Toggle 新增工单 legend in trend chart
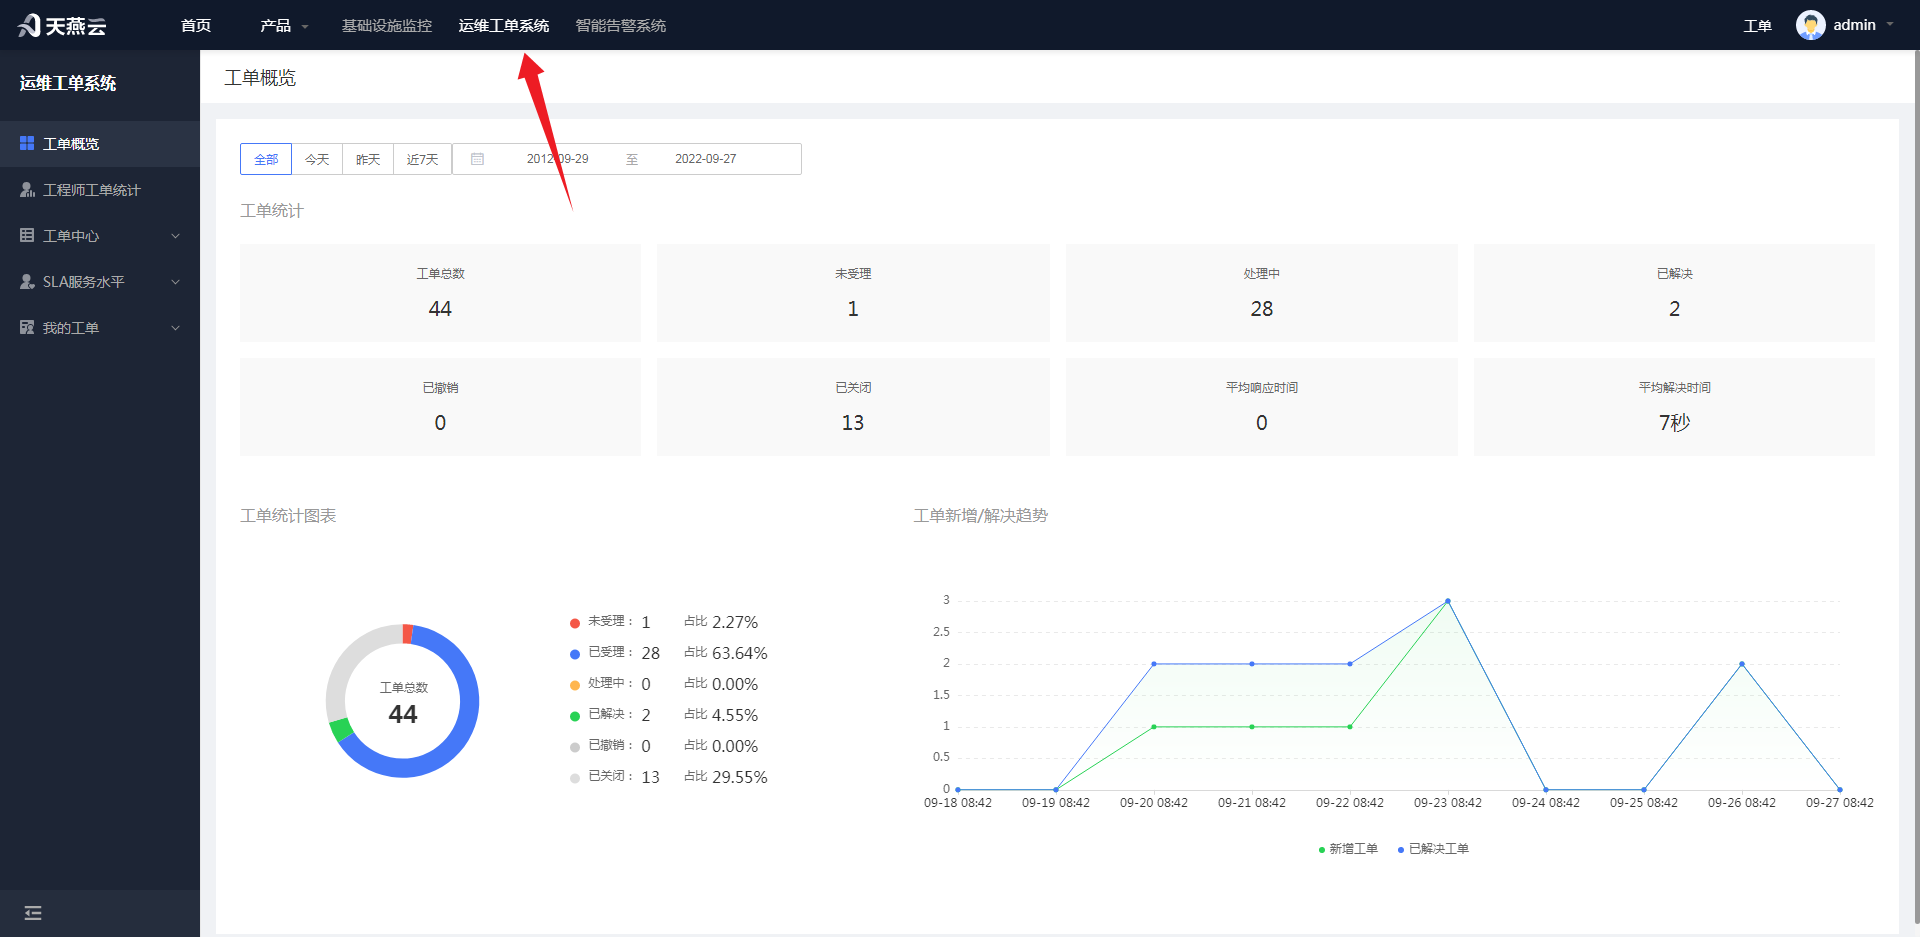This screenshot has height=937, width=1920. pyautogui.click(x=1348, y=849)
